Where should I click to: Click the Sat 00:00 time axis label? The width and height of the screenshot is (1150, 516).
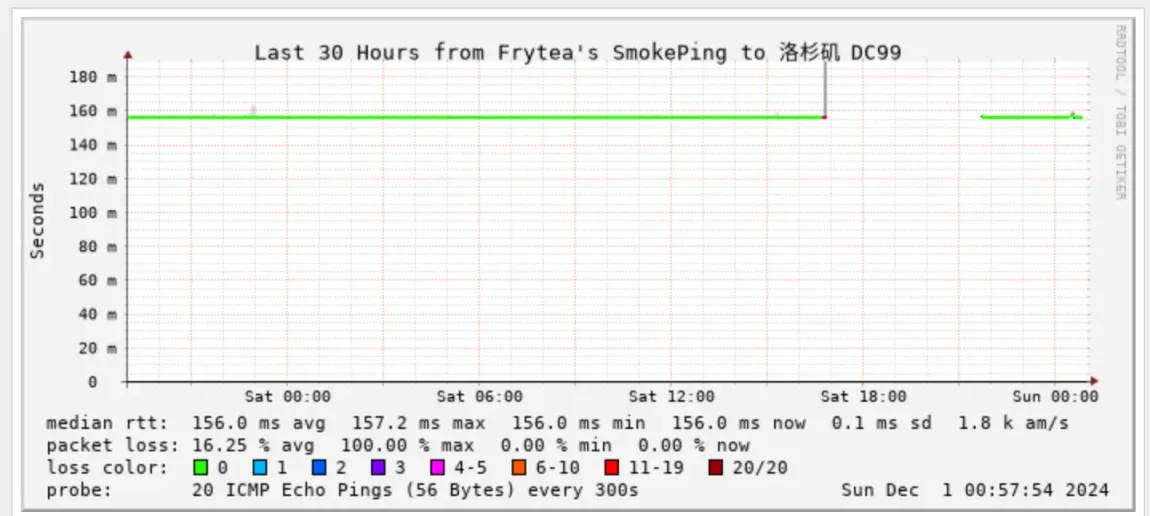pyautogui.click(x=287, y=397)
